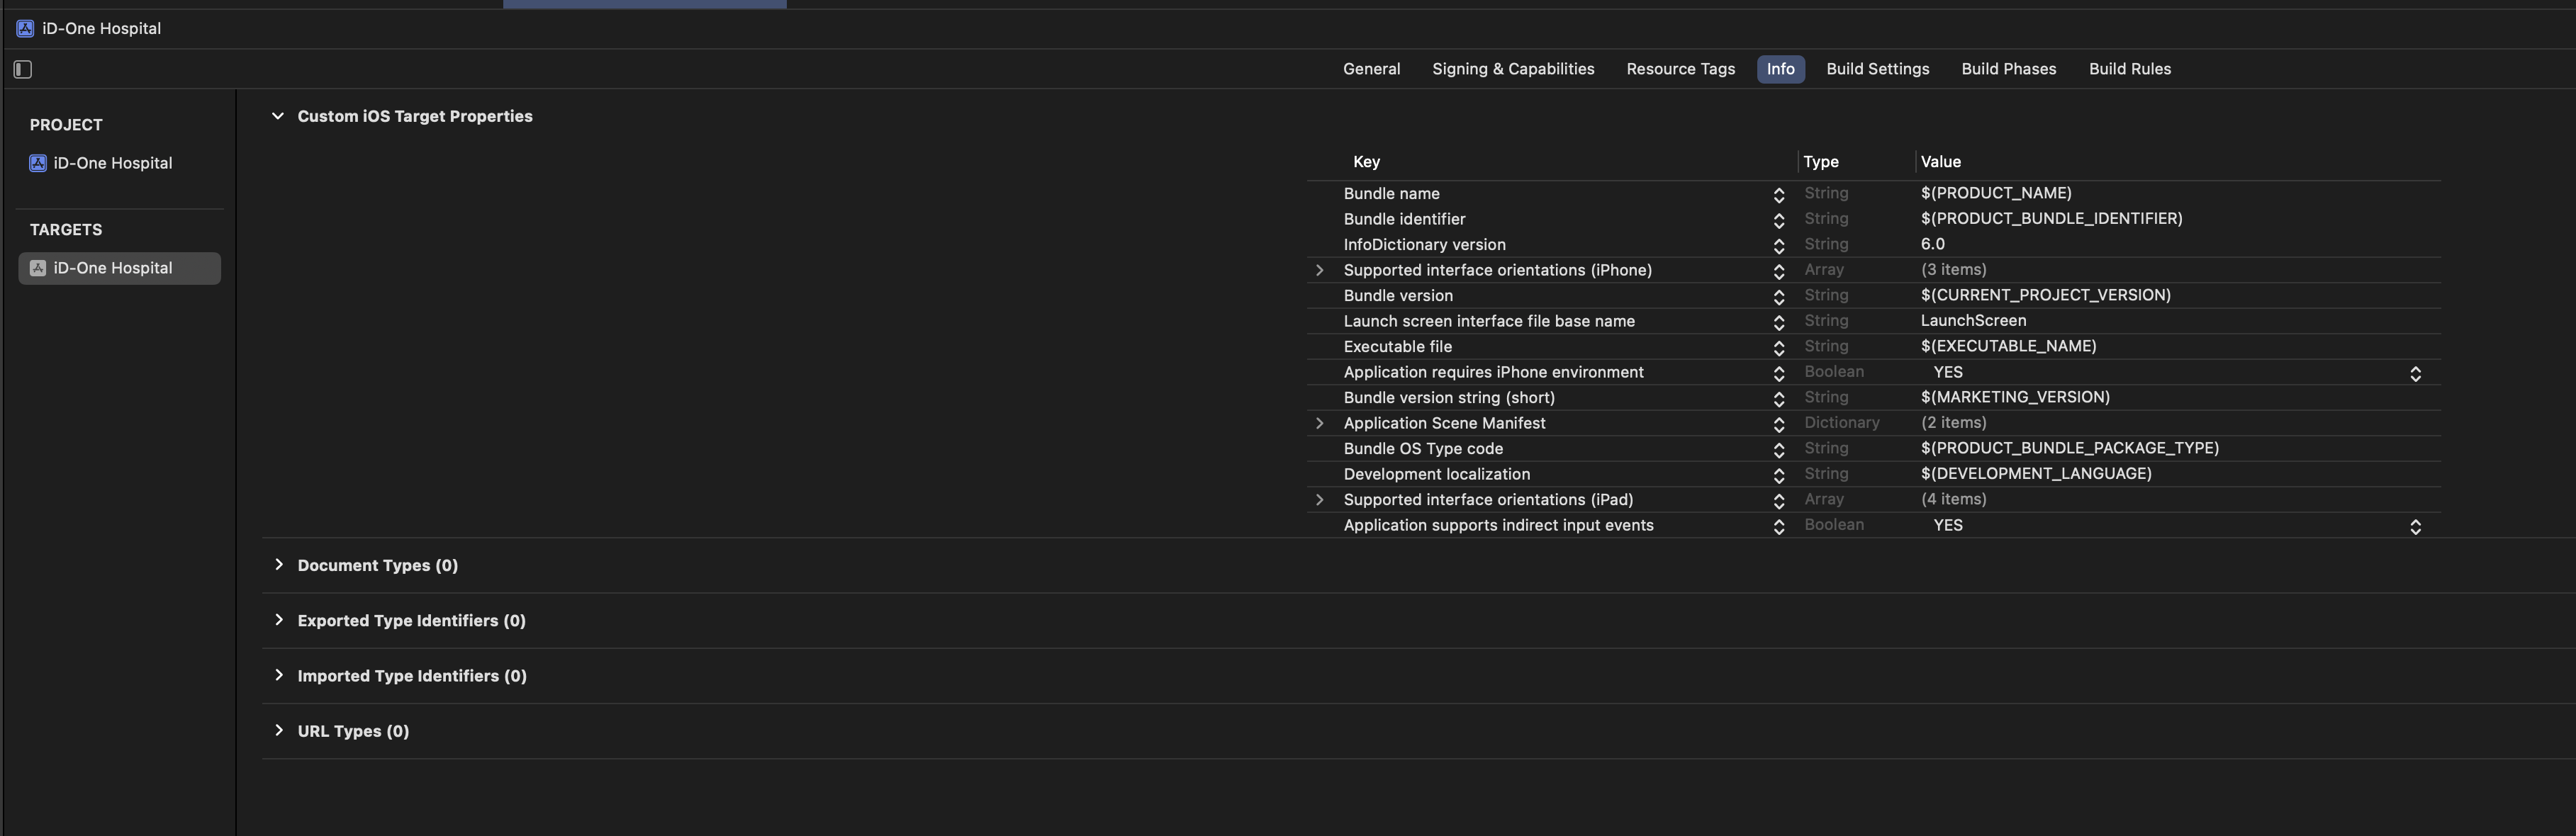Switch to Signing & Capabilities tab

coord(1513,69)
